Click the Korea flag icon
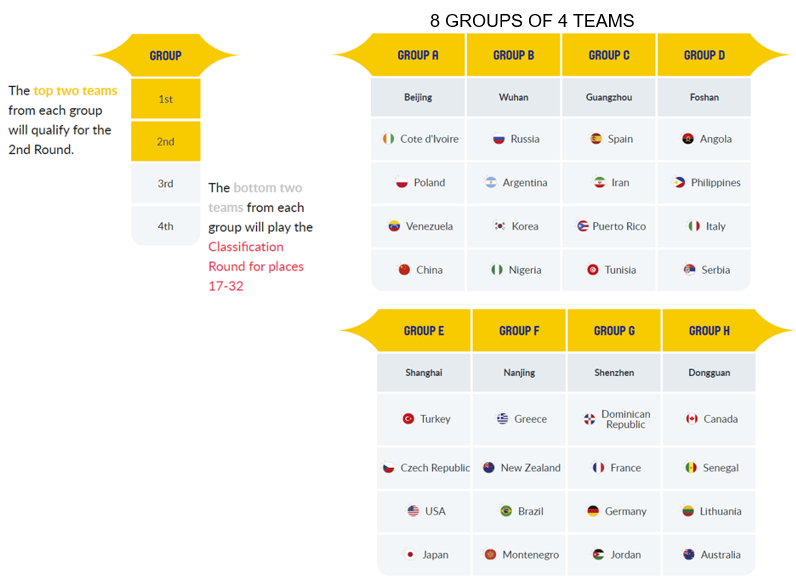Image resolution: width=796 pixels, height=583 pixels. point(500,226)
